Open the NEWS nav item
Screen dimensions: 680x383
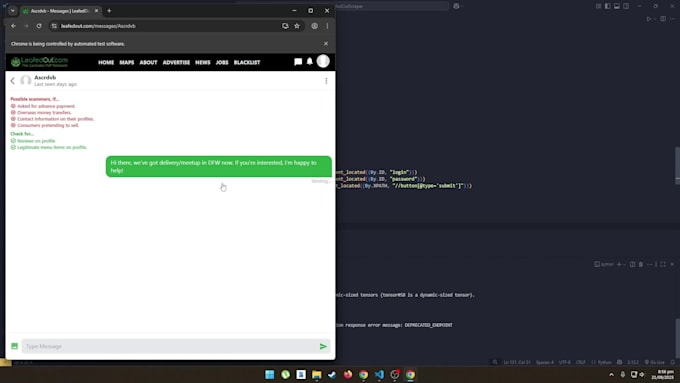point(203,62)
